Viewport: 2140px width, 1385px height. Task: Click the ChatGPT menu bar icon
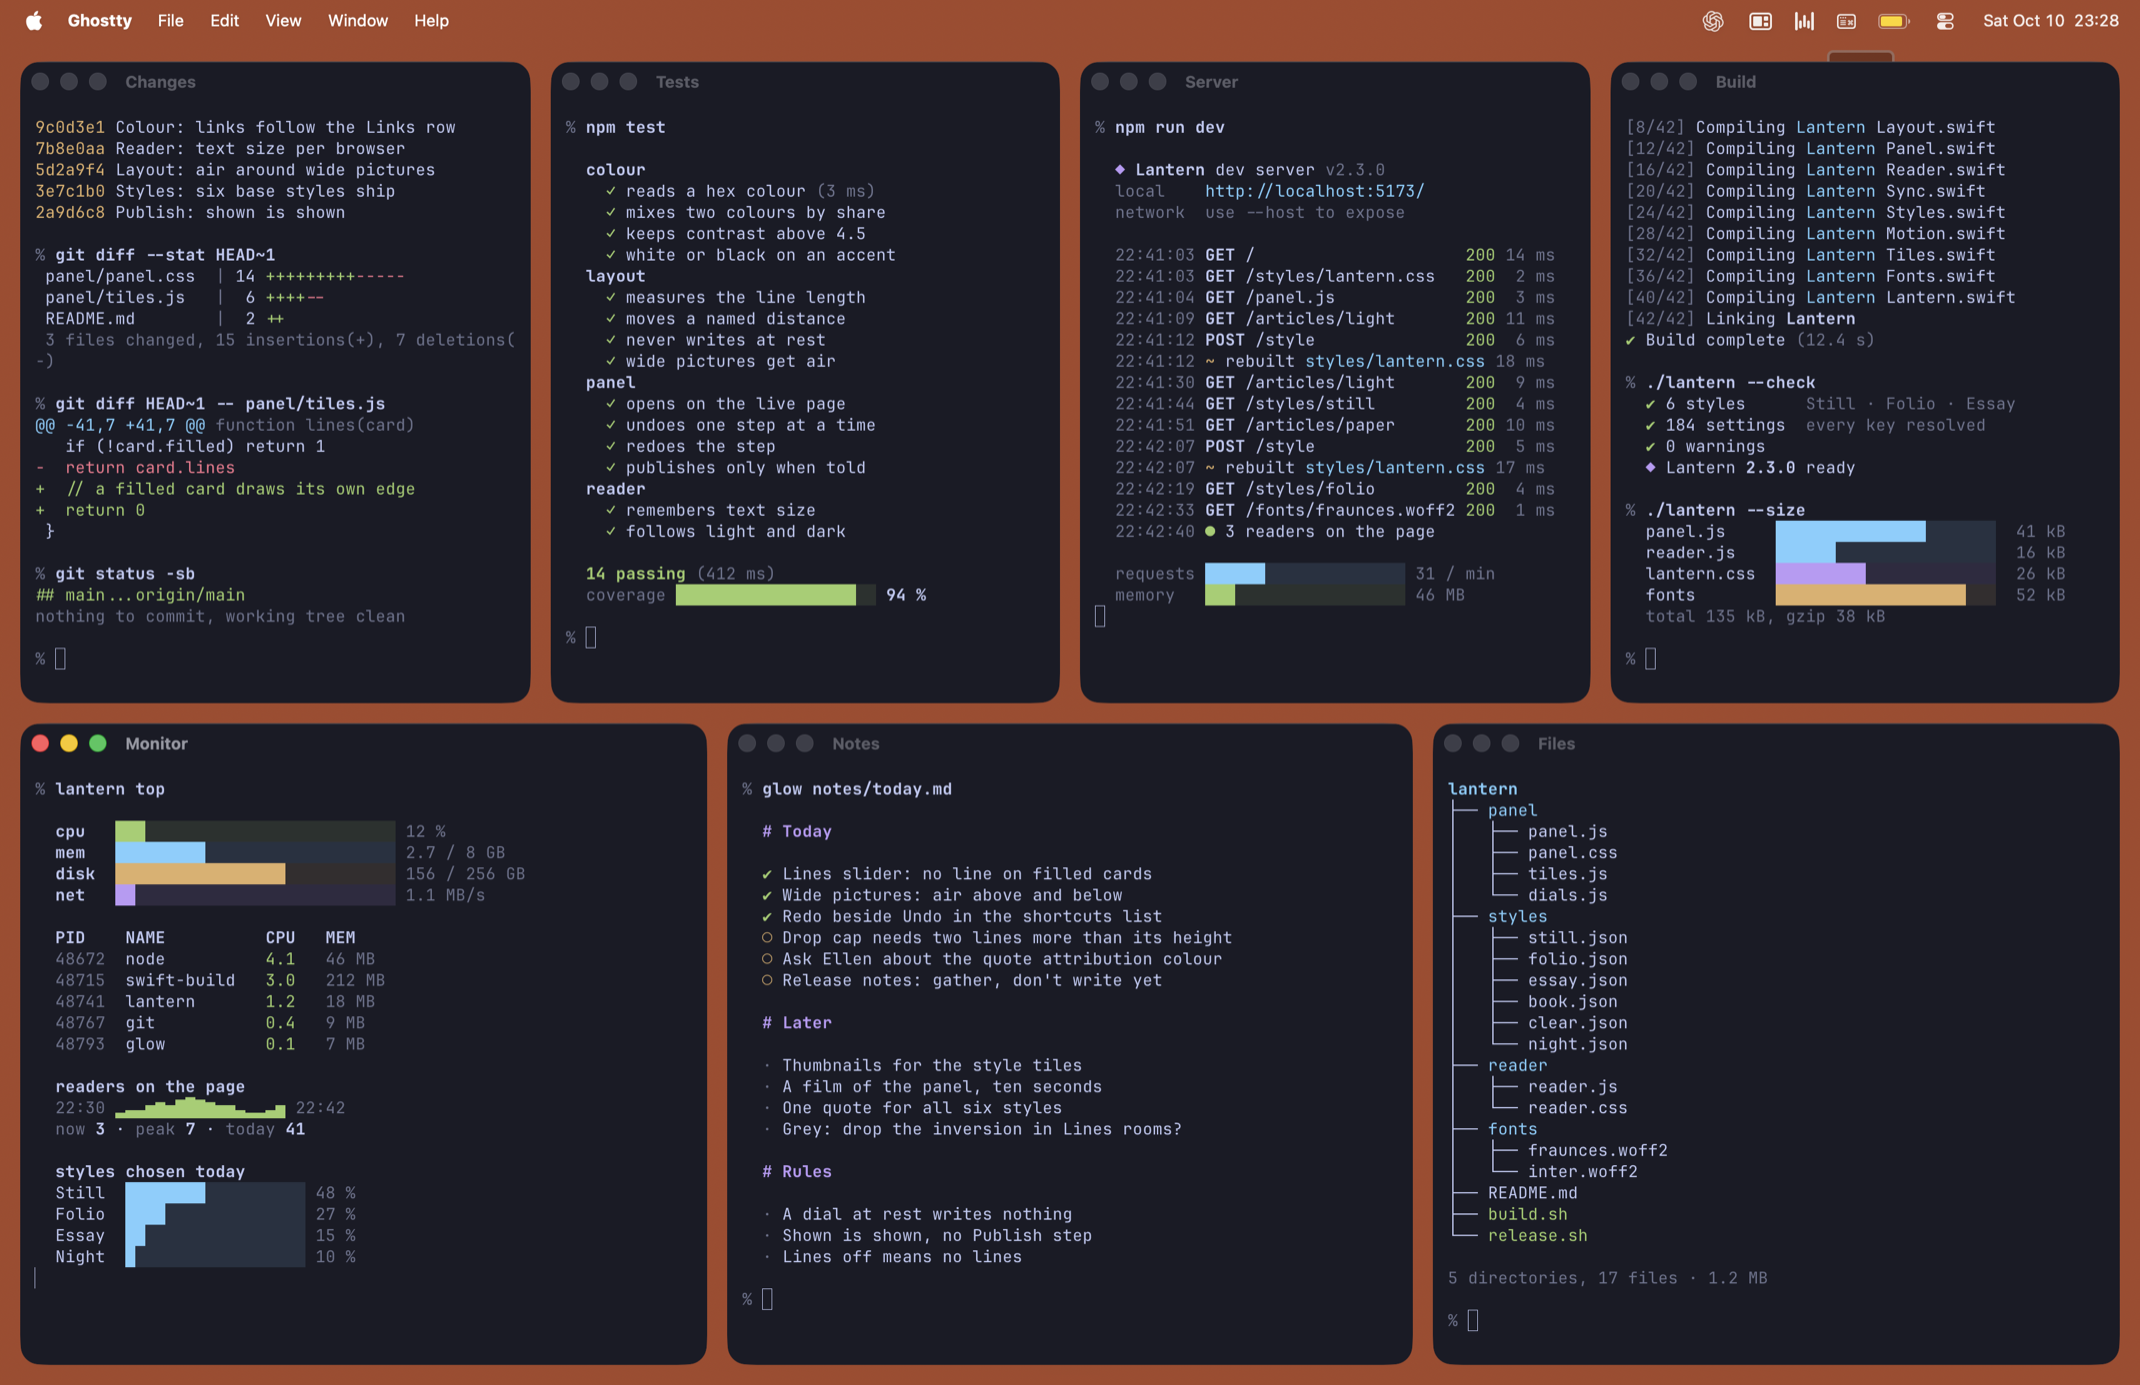pos(1713,21)
